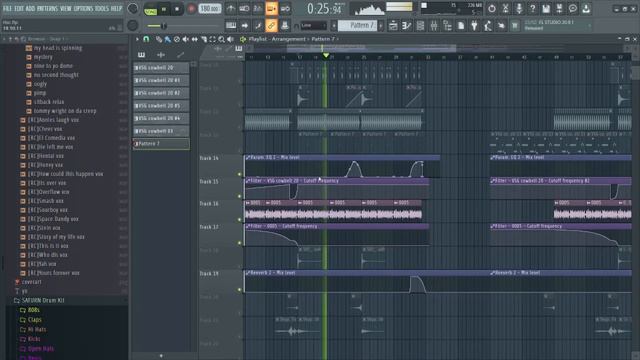Toggle the Browser view icon
The width and height of the screenshot is (640, 360).
click(x=447, y=26)
